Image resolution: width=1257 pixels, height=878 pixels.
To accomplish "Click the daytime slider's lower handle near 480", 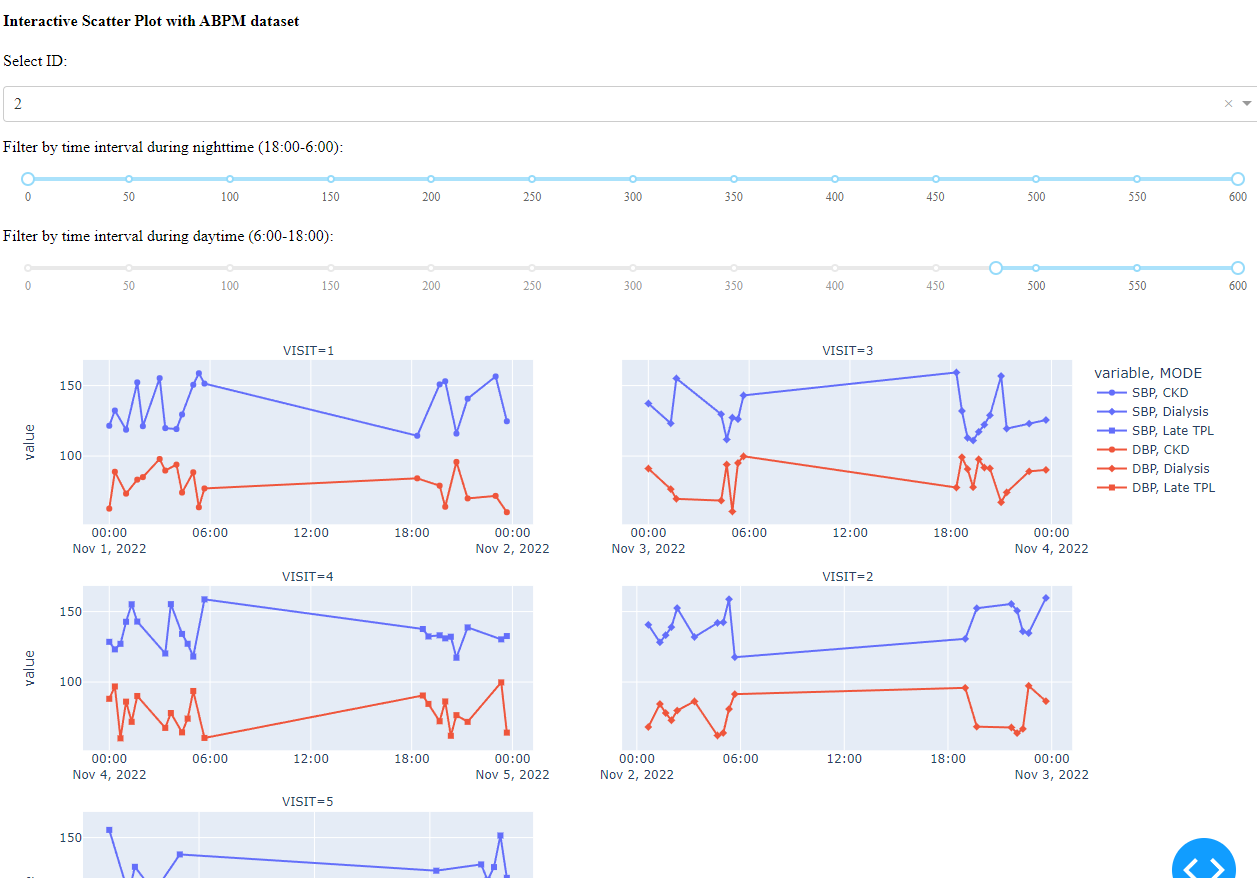I will [996, 268].
